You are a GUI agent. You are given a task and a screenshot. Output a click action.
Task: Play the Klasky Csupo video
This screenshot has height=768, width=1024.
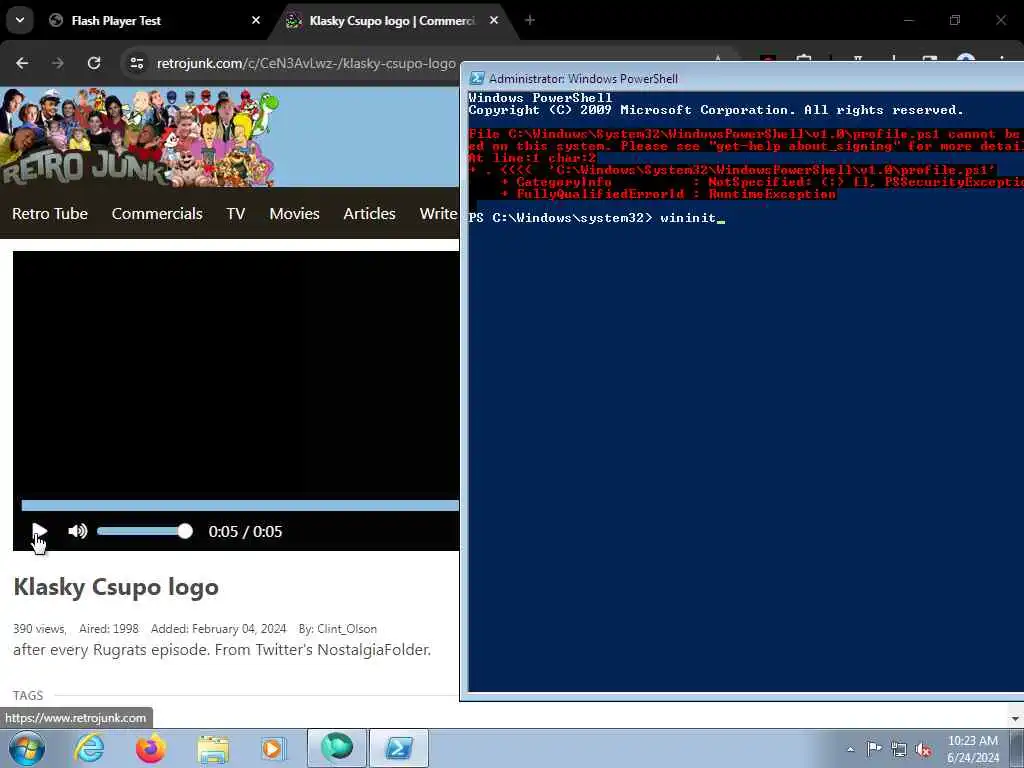(39, 531)
